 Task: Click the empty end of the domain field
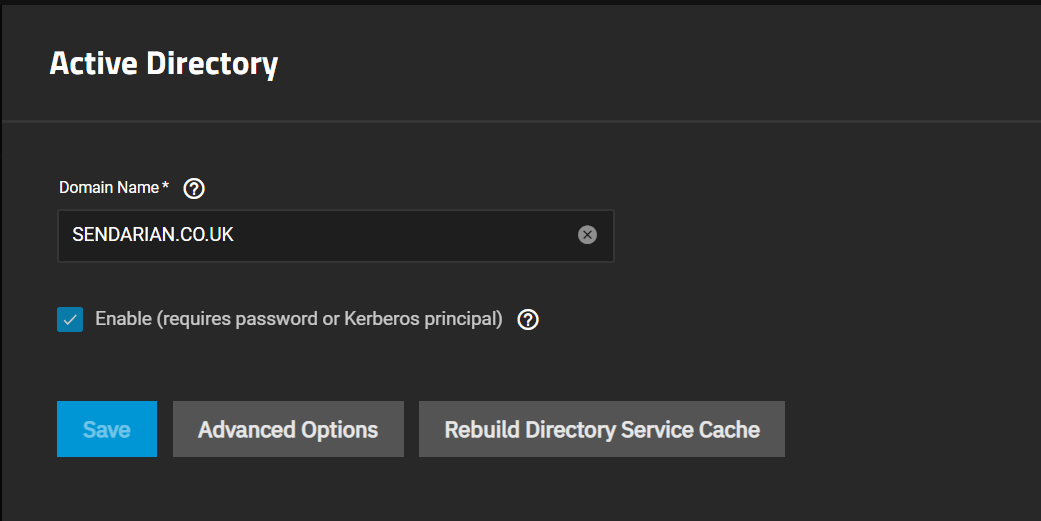[x=405, y=236]
